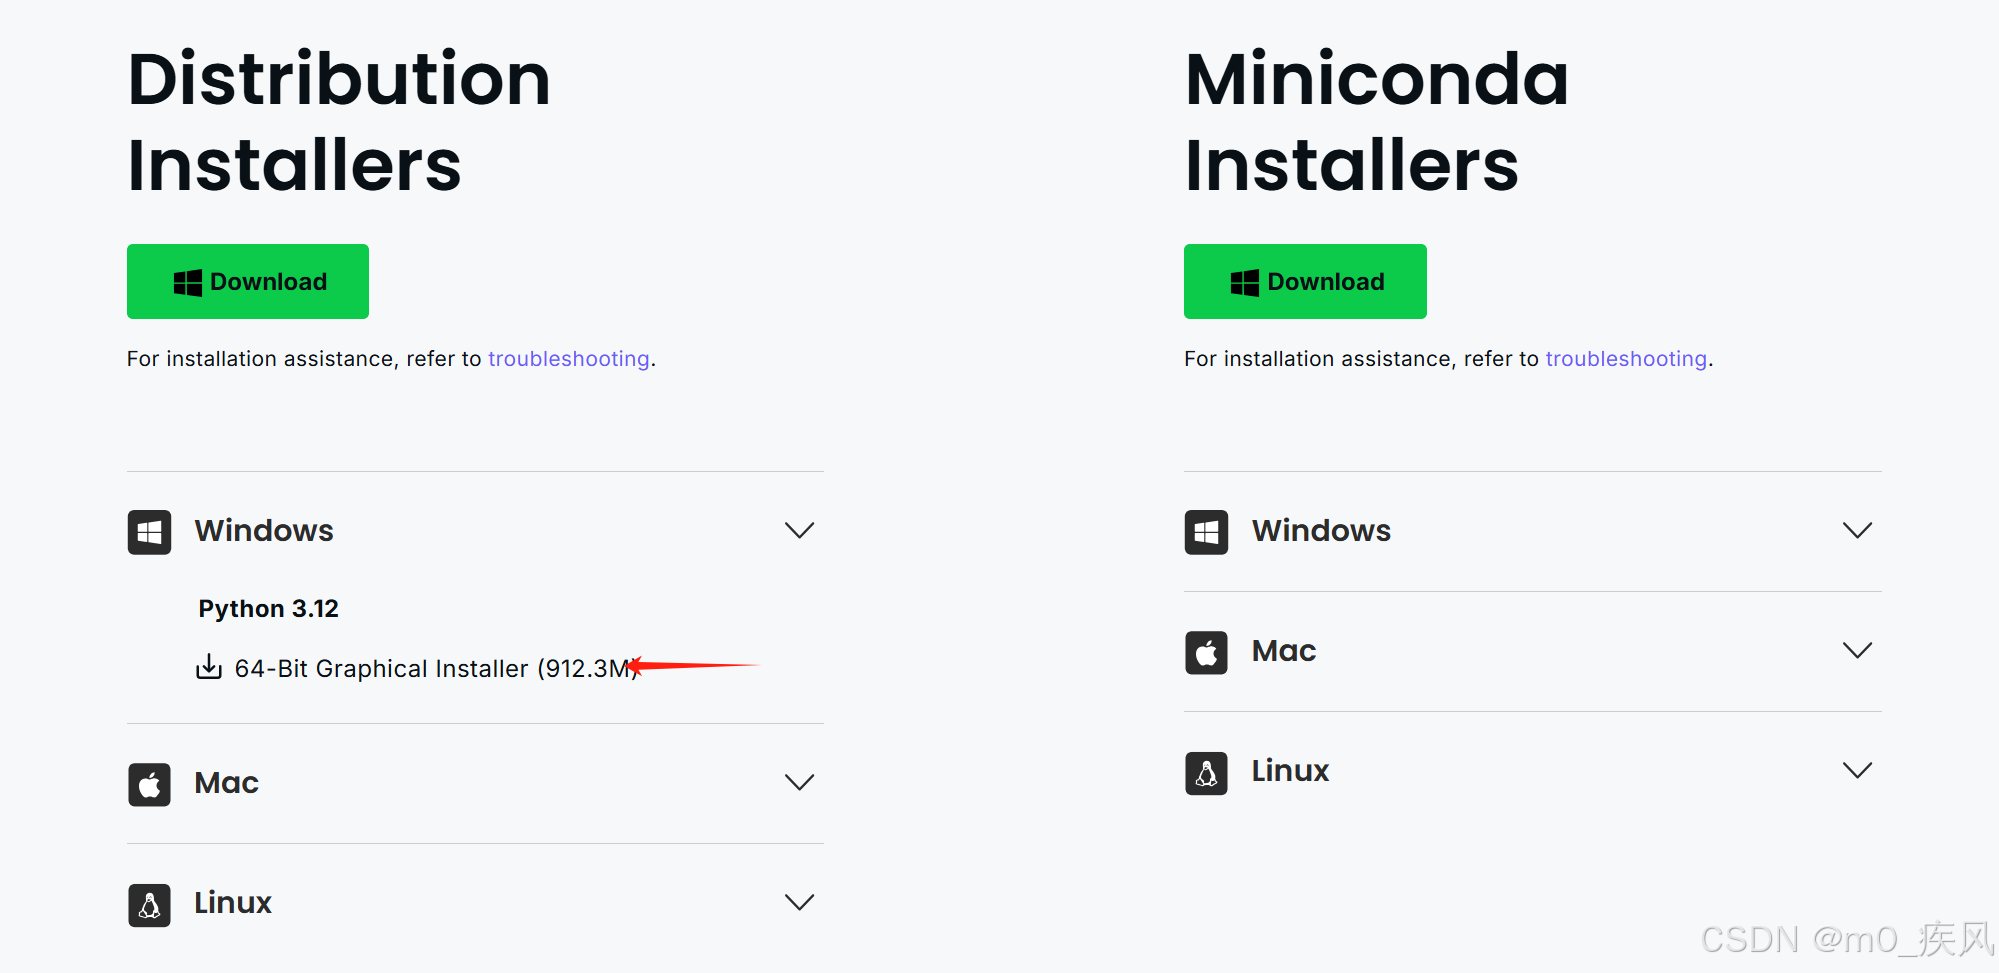The width and height of the screenshot is (1999, 973).
Task: Expand the Miniconda Linux section chevron
Action: [1857, 770]
